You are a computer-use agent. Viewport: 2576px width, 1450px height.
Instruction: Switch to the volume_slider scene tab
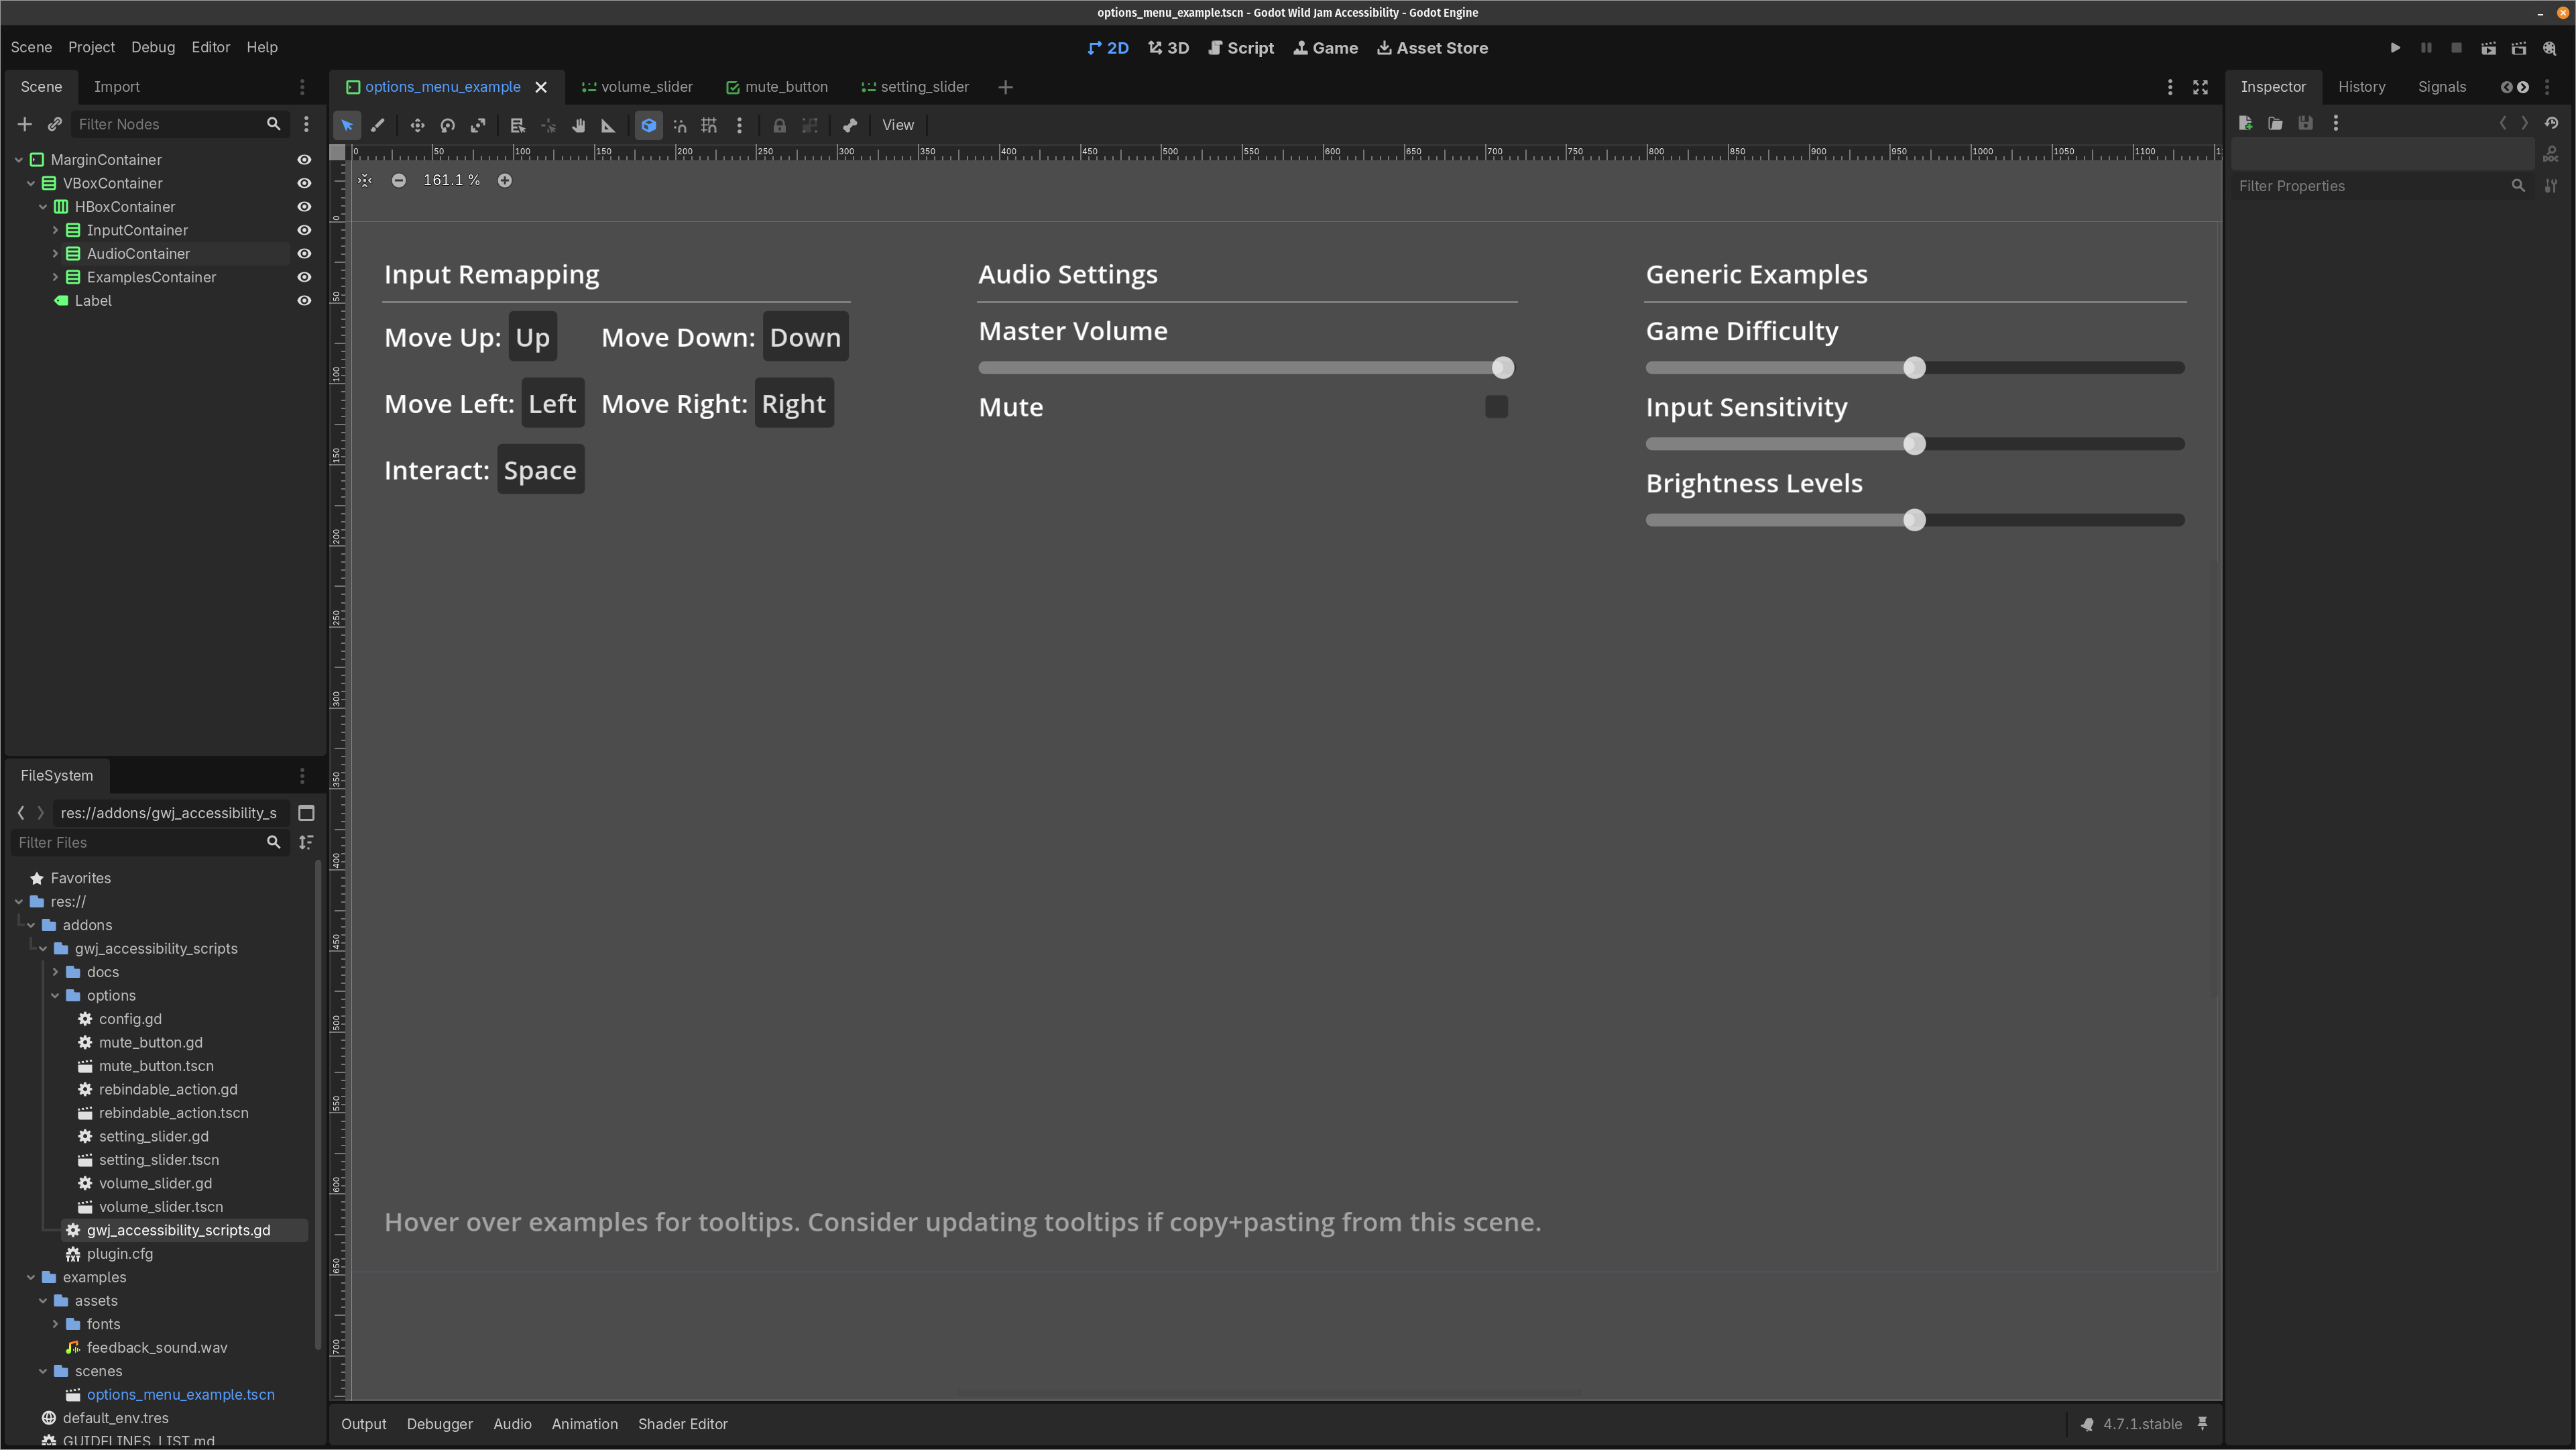coord(637,87)
